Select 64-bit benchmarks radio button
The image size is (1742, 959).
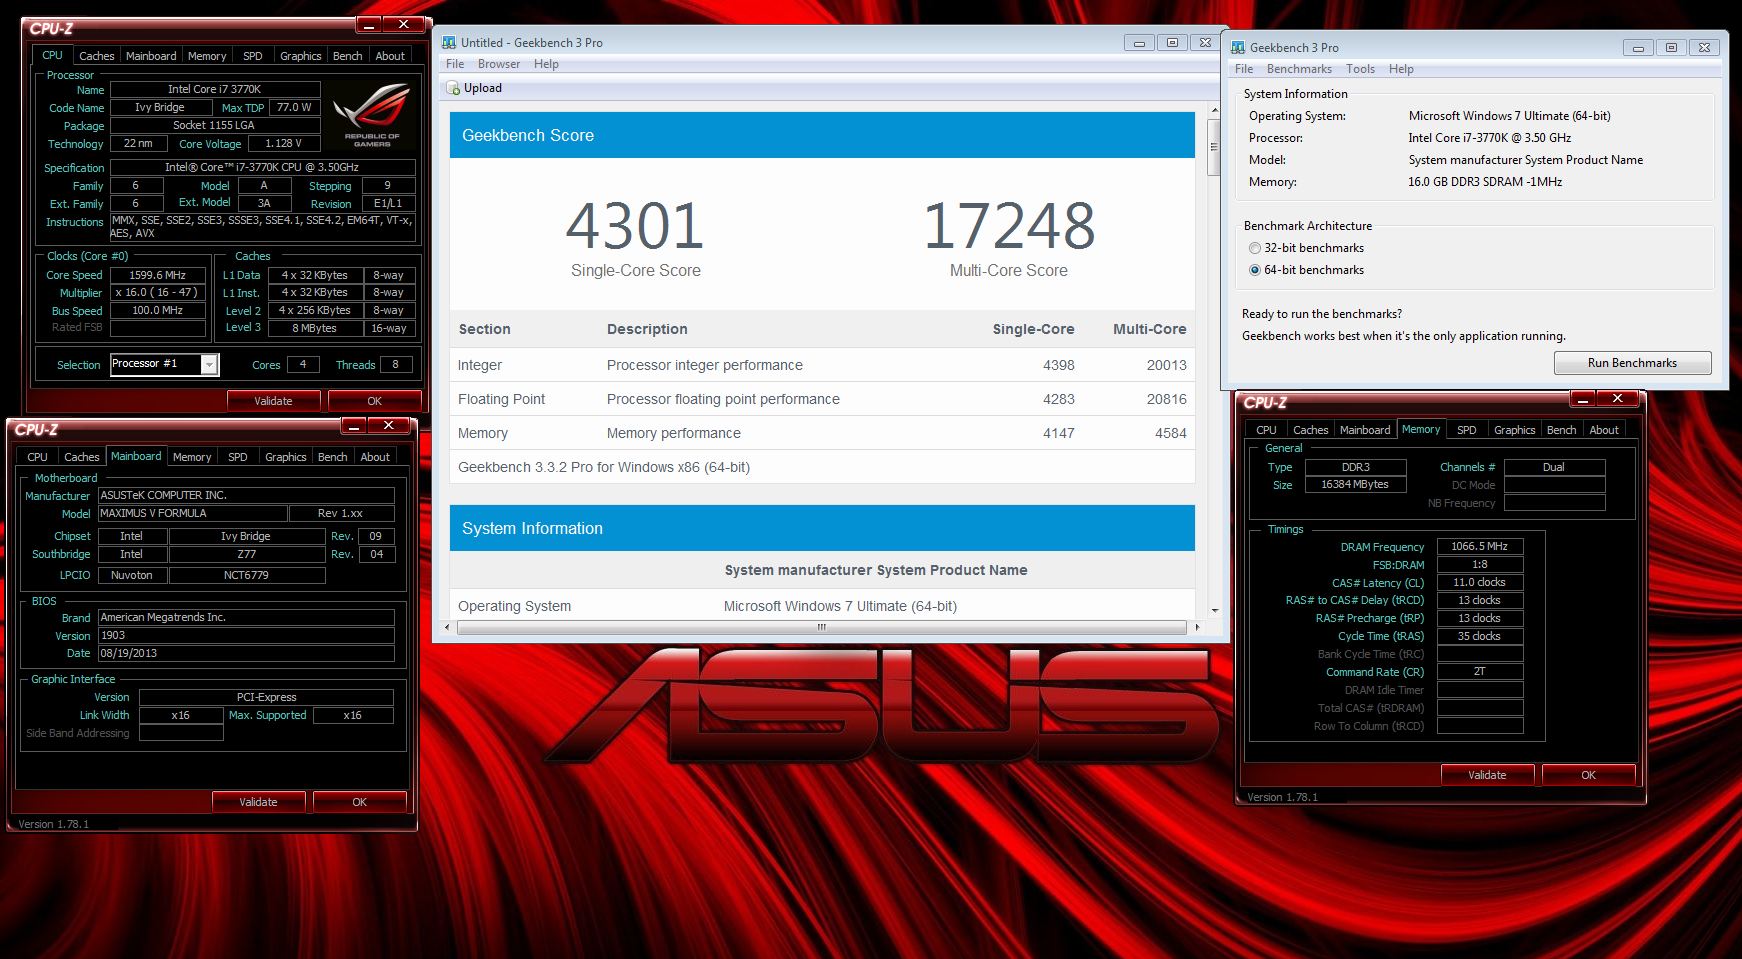(1255, 270)
